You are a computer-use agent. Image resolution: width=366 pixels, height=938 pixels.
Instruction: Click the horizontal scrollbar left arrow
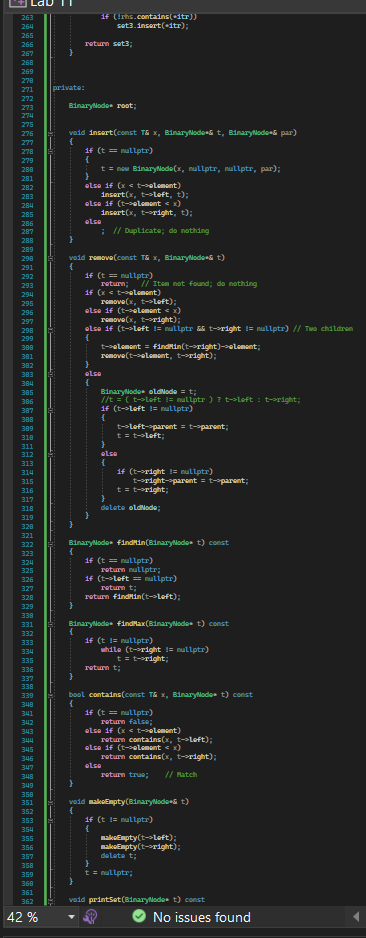pos(357,917)
